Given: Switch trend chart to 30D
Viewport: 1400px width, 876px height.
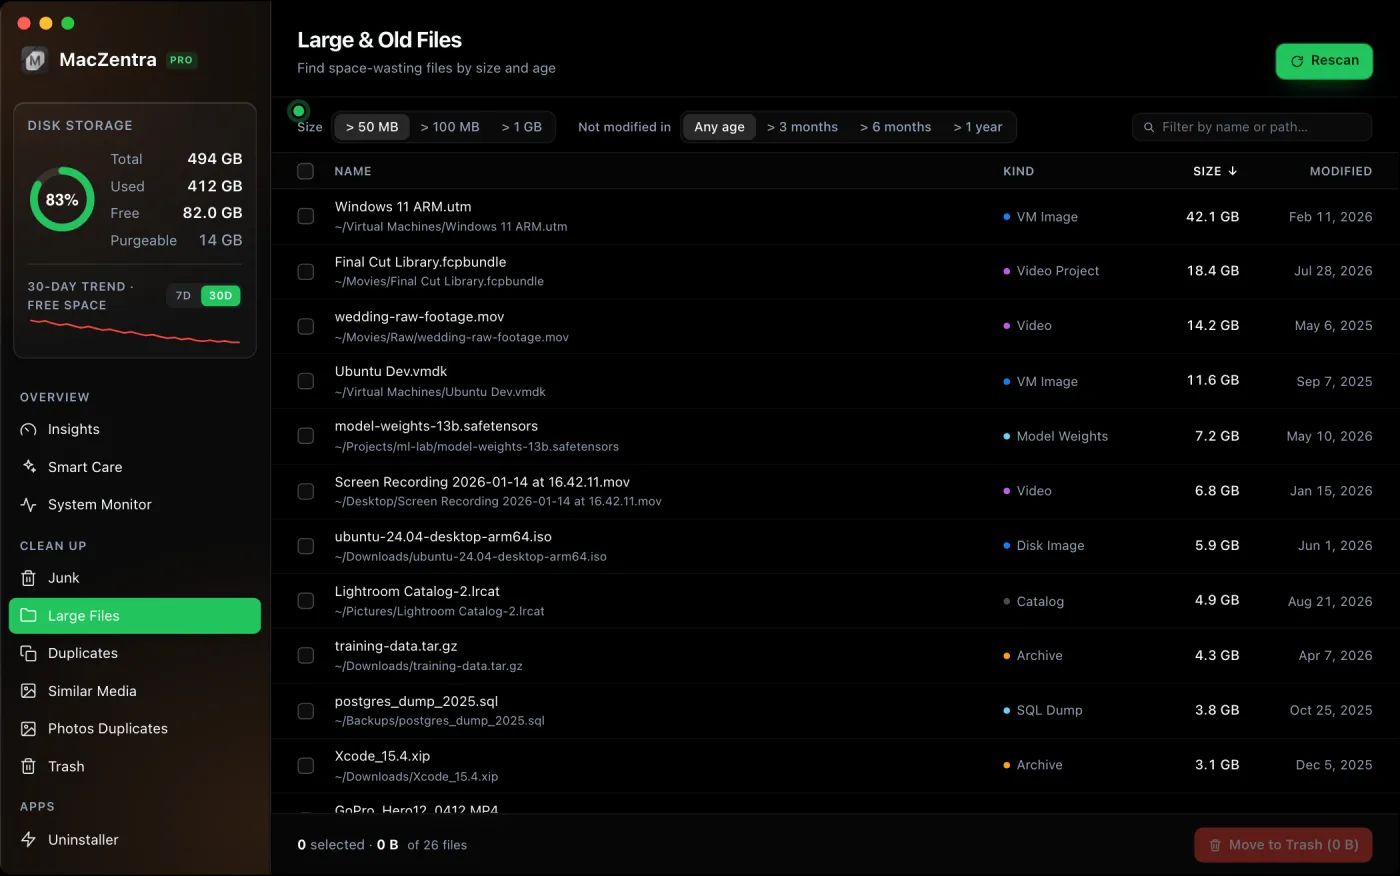Looking at the screenshot, I should coord(221,296).
